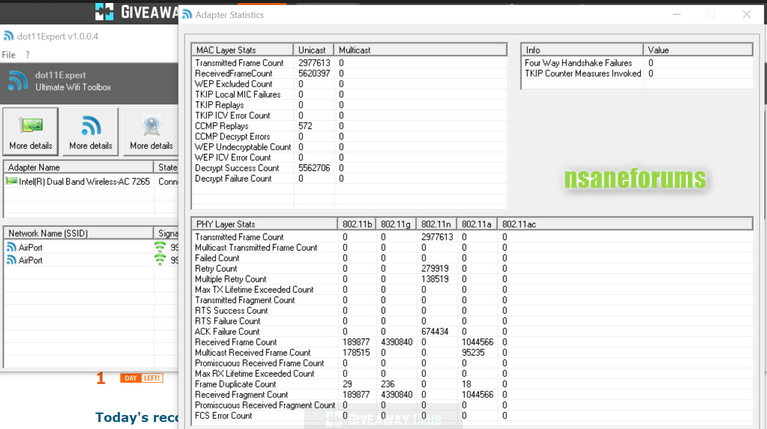Open the File menu in dot11Expert
Image resolution: width=767 pixels, height=429 pixels.
pos(8,55)
